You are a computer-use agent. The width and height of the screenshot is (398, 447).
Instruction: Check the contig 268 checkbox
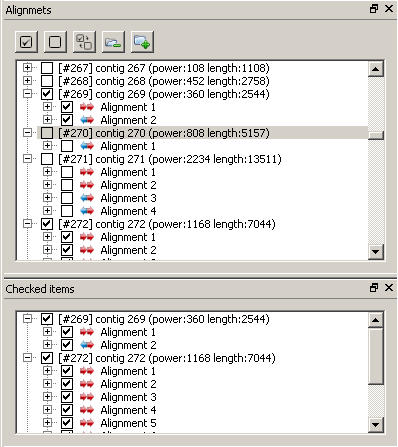click(x=47, y=81)
